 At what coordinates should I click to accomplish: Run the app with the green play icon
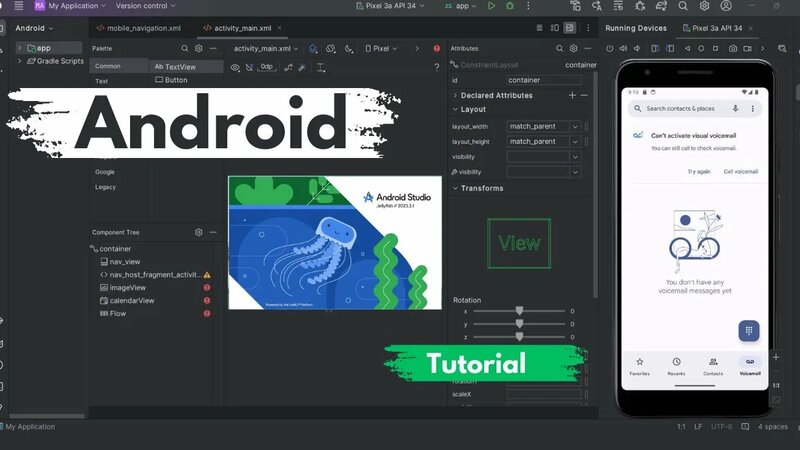(x=491, y=6)
